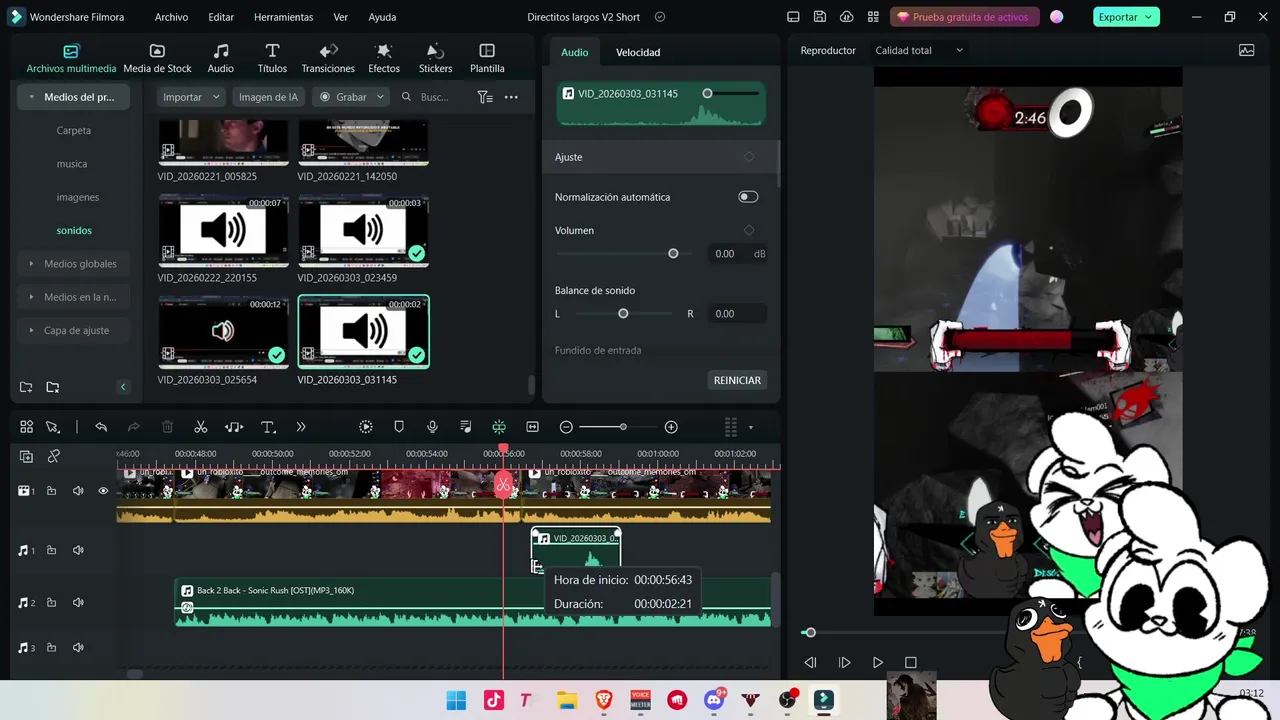
Task: Toggle Normalización automática switch
Action: (x=748, y=197)
